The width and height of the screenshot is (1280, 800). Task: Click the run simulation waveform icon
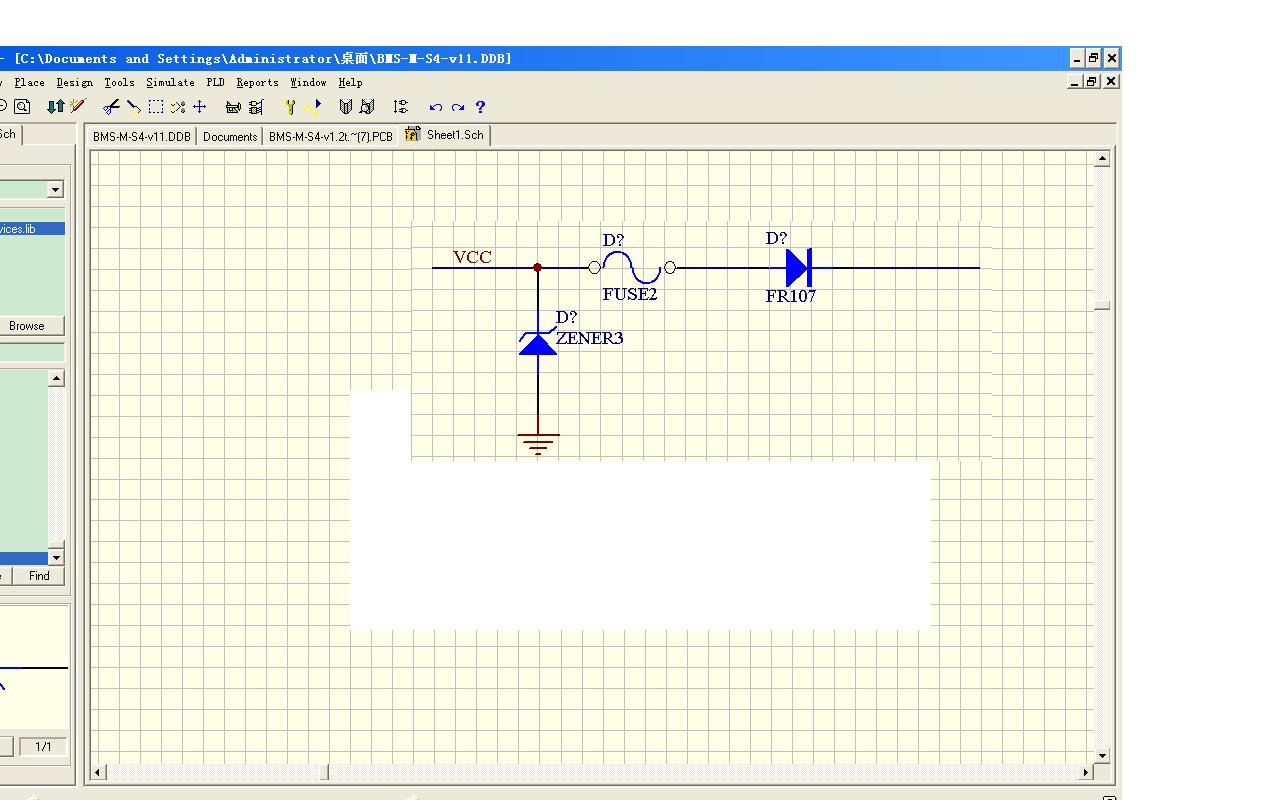pyautogui.click(x=313, y=106)
